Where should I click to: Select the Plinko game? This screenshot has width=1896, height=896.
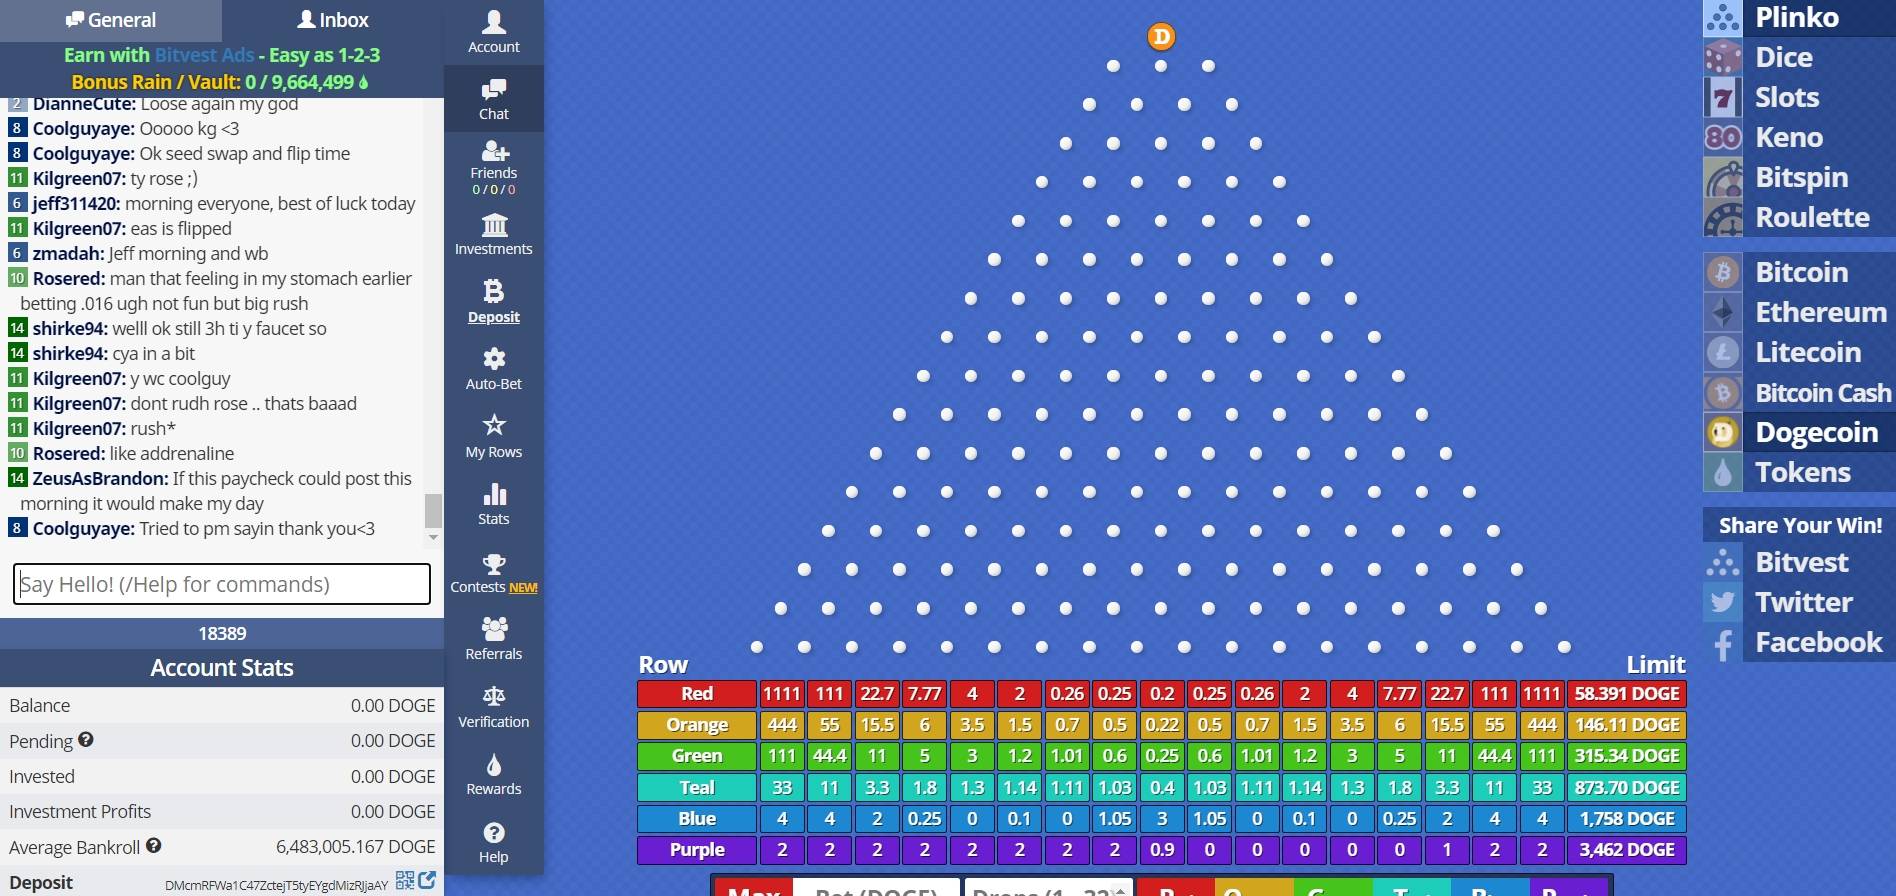[1797, 17]
